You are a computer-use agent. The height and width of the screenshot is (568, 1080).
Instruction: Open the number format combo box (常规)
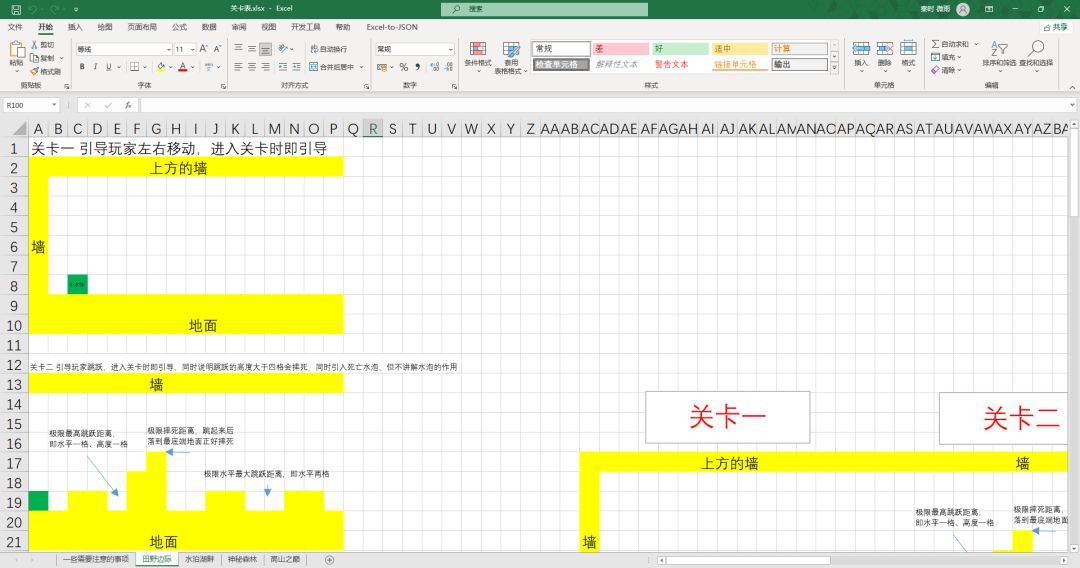[415, 49]
